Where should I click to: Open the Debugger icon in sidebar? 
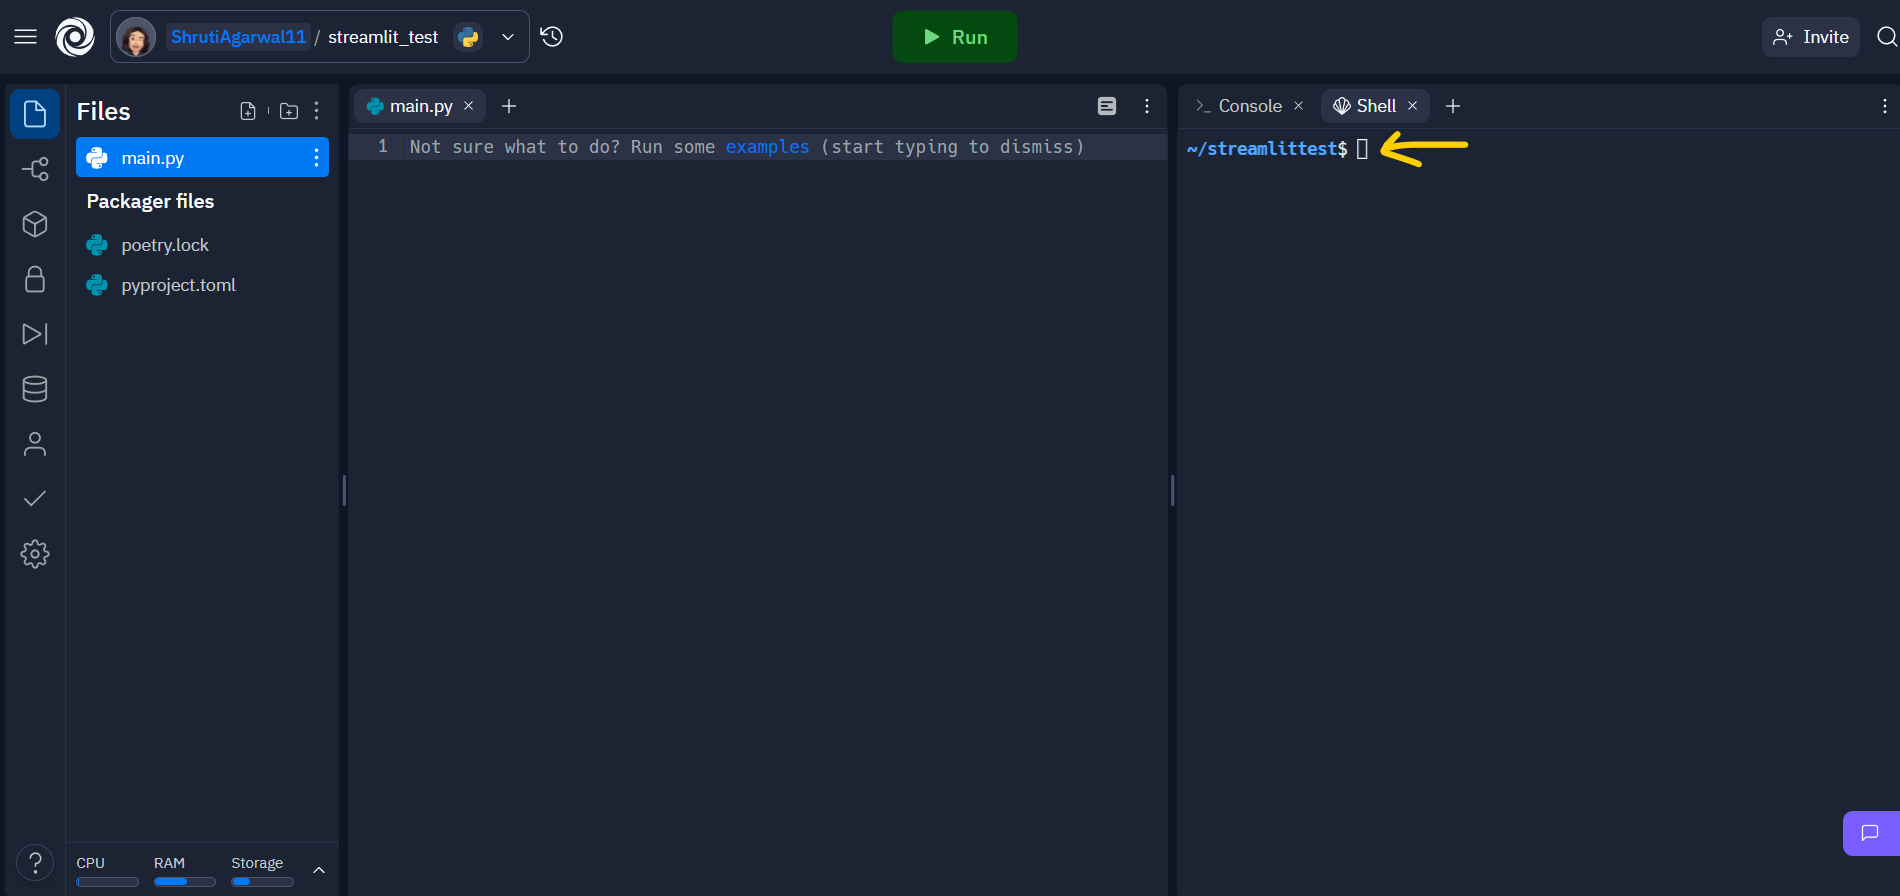35,334
